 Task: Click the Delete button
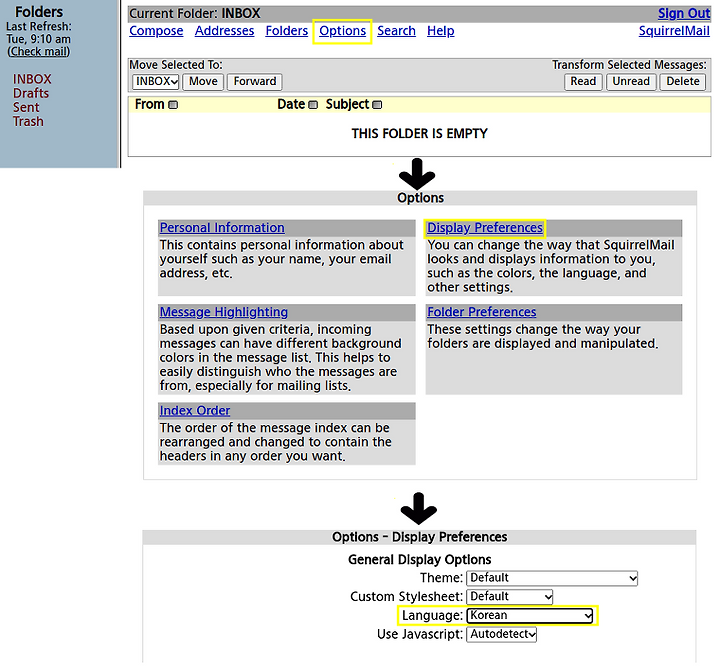(x=683, y=82)
